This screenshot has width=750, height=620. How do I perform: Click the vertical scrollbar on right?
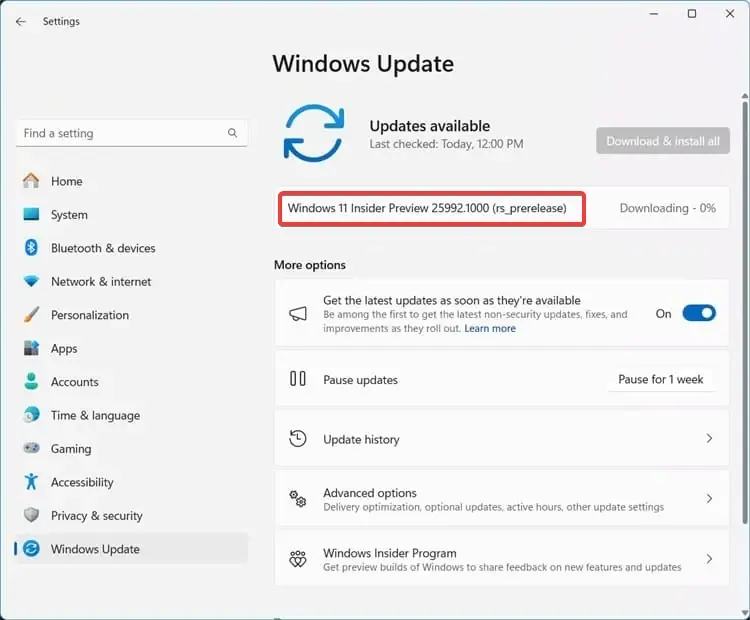coord(745,311)
